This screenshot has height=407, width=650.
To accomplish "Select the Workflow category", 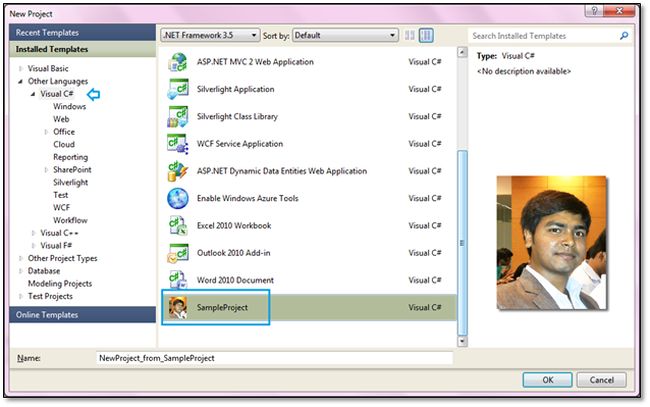I will pyautogui.click(x=70, y=220).
